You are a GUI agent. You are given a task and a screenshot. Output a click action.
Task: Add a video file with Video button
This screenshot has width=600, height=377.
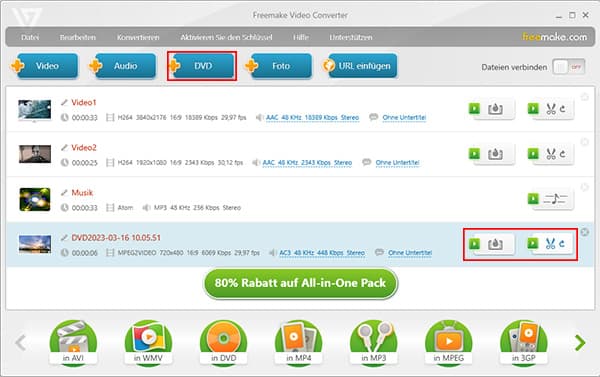pos(45,66)
